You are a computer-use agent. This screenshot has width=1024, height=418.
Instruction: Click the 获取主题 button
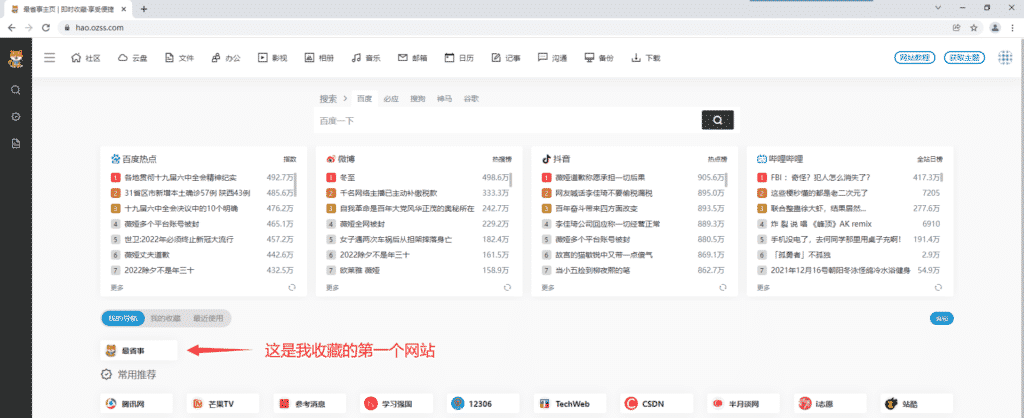tap(965, 57)
